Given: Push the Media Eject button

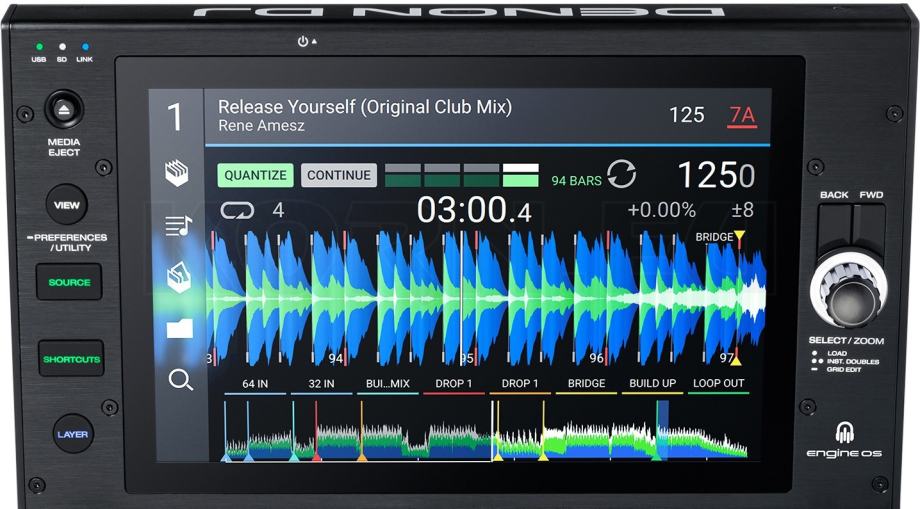Looking at the screenshot, I should [64, 109].
